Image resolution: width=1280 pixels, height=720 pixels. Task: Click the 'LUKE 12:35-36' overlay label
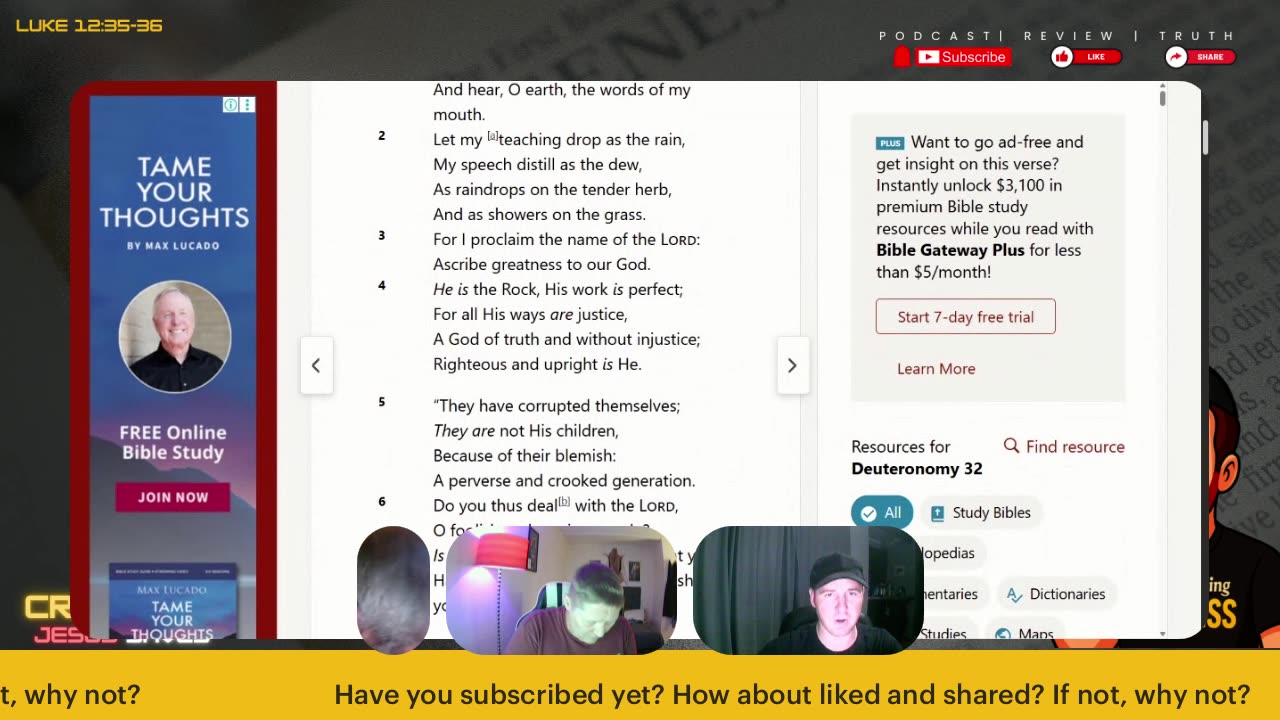pyautogui.click(x=89, y=25)
